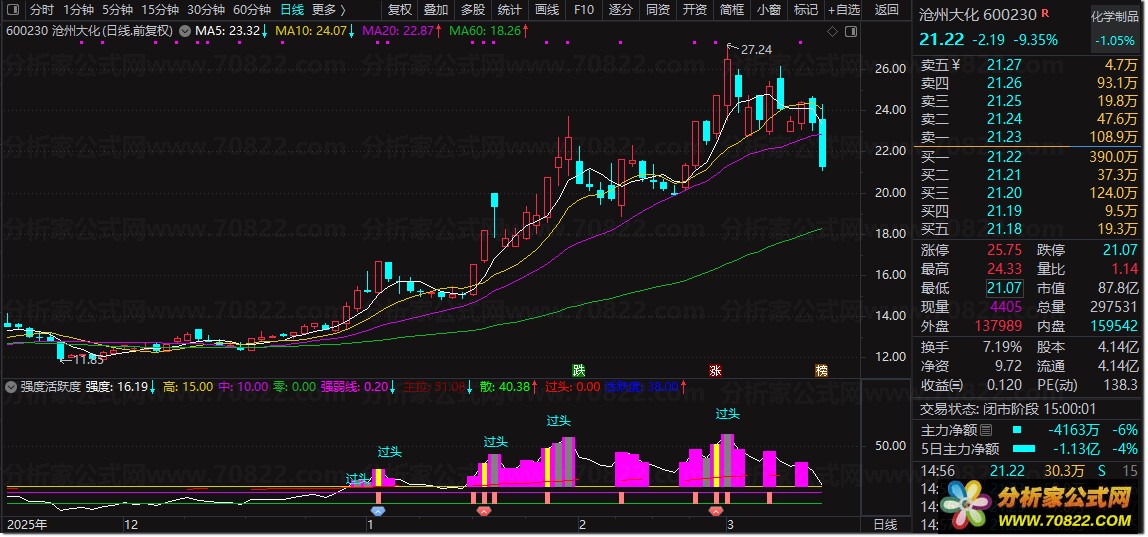The image size is (1148, 537).
Task: Click the 27.24 high price label
Action: click(x=756, y=50)
